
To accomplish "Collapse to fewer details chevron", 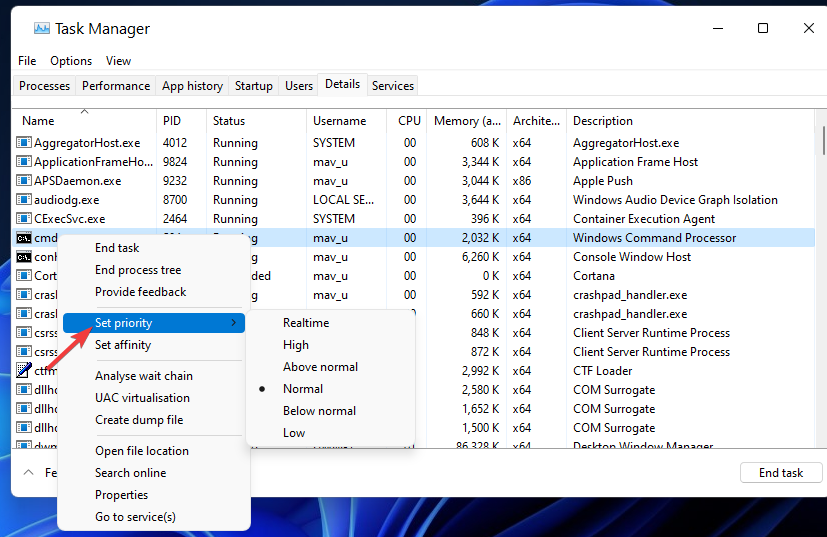I will (29, 473).
